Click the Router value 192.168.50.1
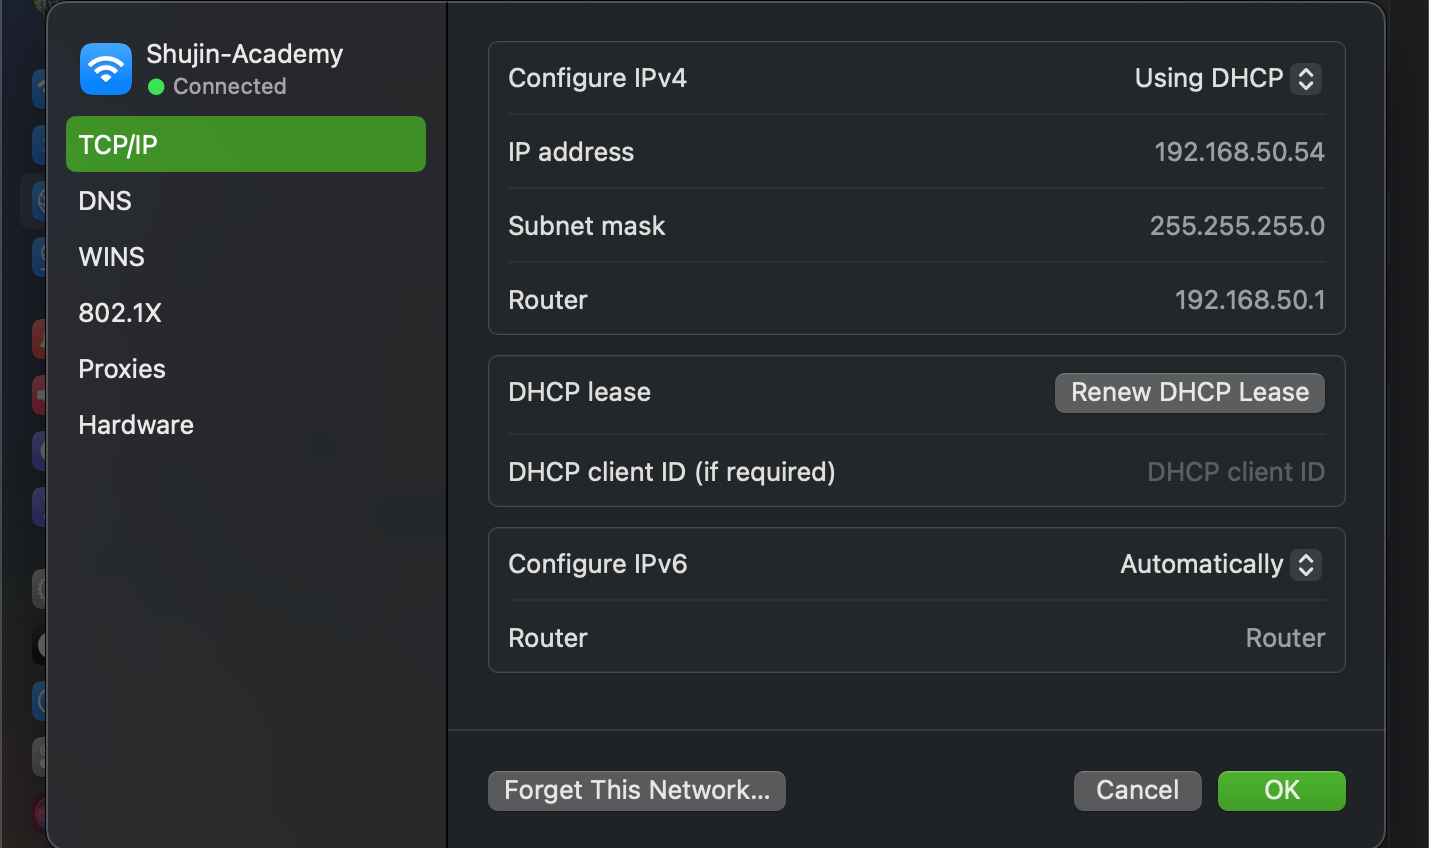 pyautogui.click(x=1250, y=299)
